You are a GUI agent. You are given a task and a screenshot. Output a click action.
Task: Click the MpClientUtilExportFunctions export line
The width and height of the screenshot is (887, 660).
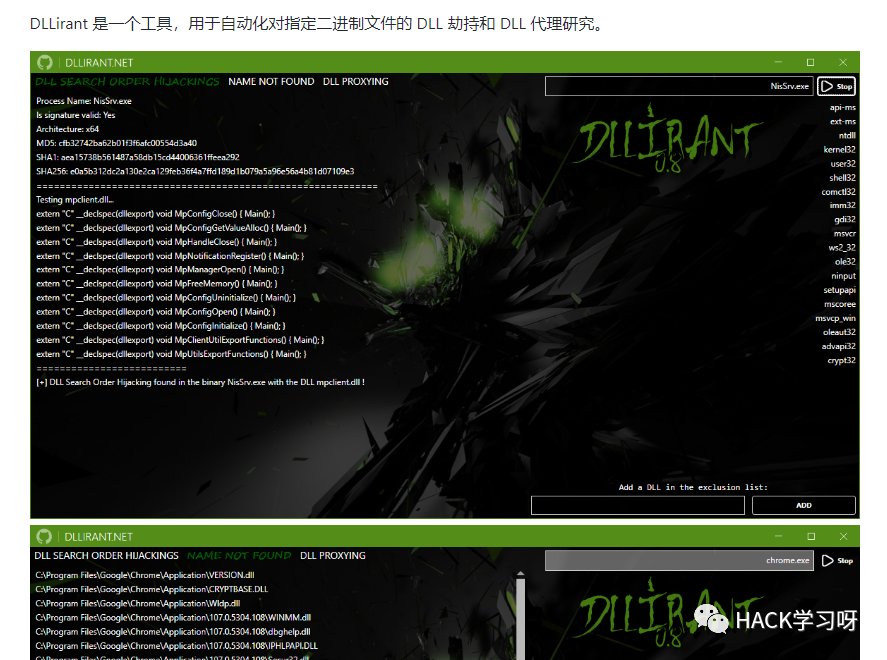(180, 340)
